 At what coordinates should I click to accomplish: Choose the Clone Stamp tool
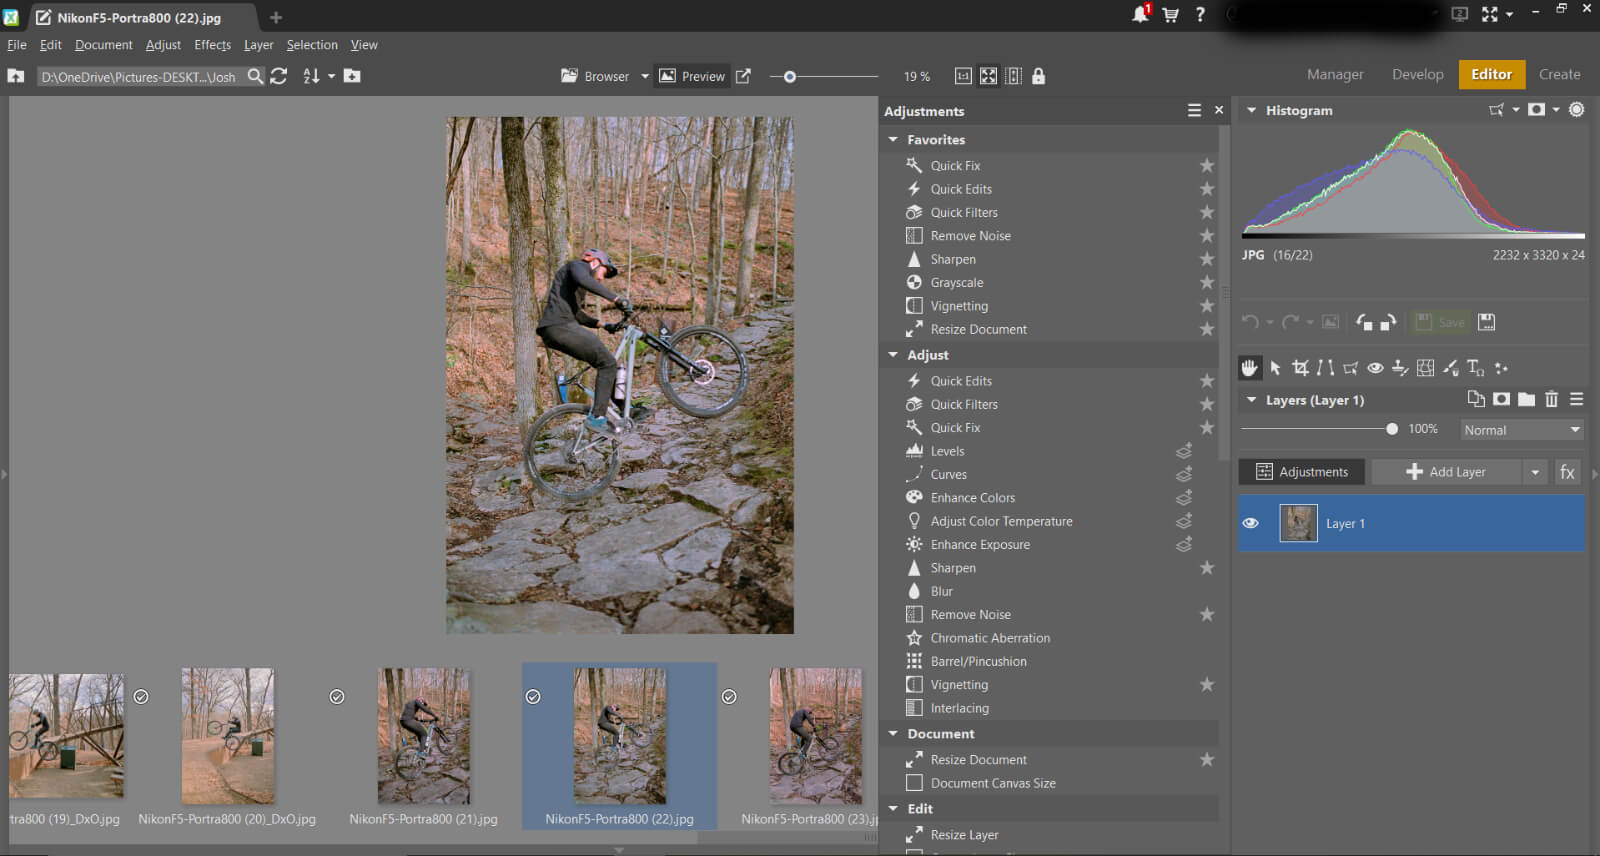click(1400, 368)
